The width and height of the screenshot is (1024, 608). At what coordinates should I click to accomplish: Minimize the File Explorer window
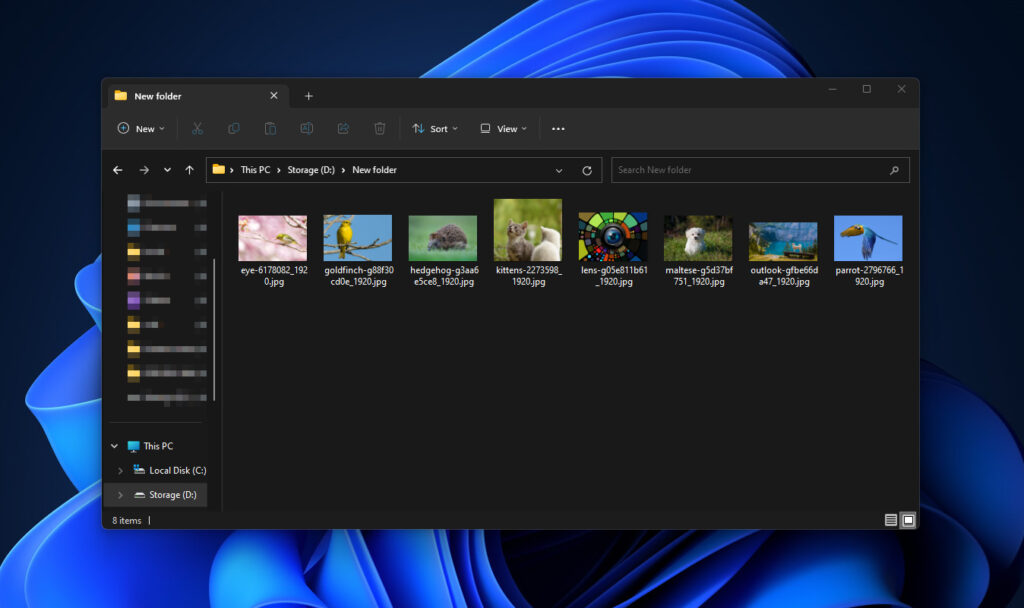pos(832,89)
